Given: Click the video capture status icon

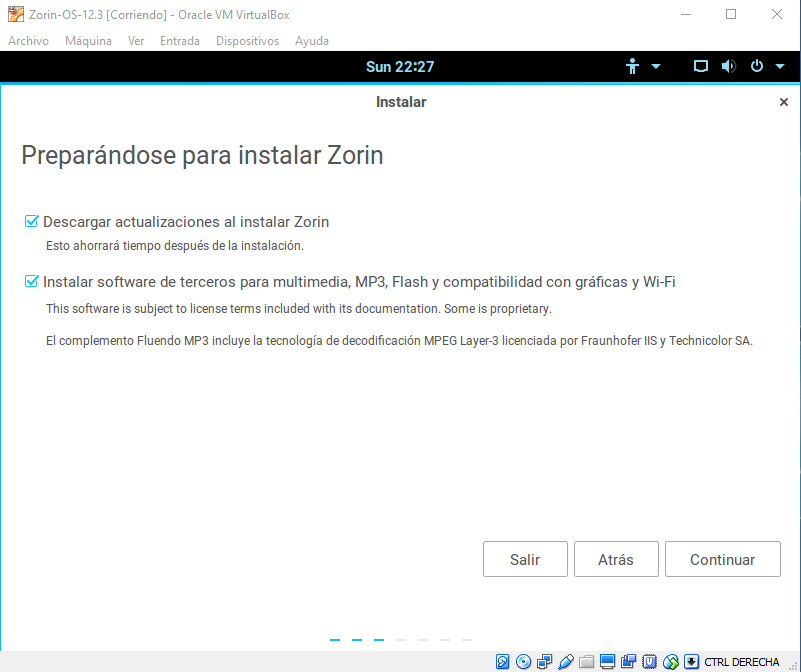Looking at the screenshot, I should [628, 662].
